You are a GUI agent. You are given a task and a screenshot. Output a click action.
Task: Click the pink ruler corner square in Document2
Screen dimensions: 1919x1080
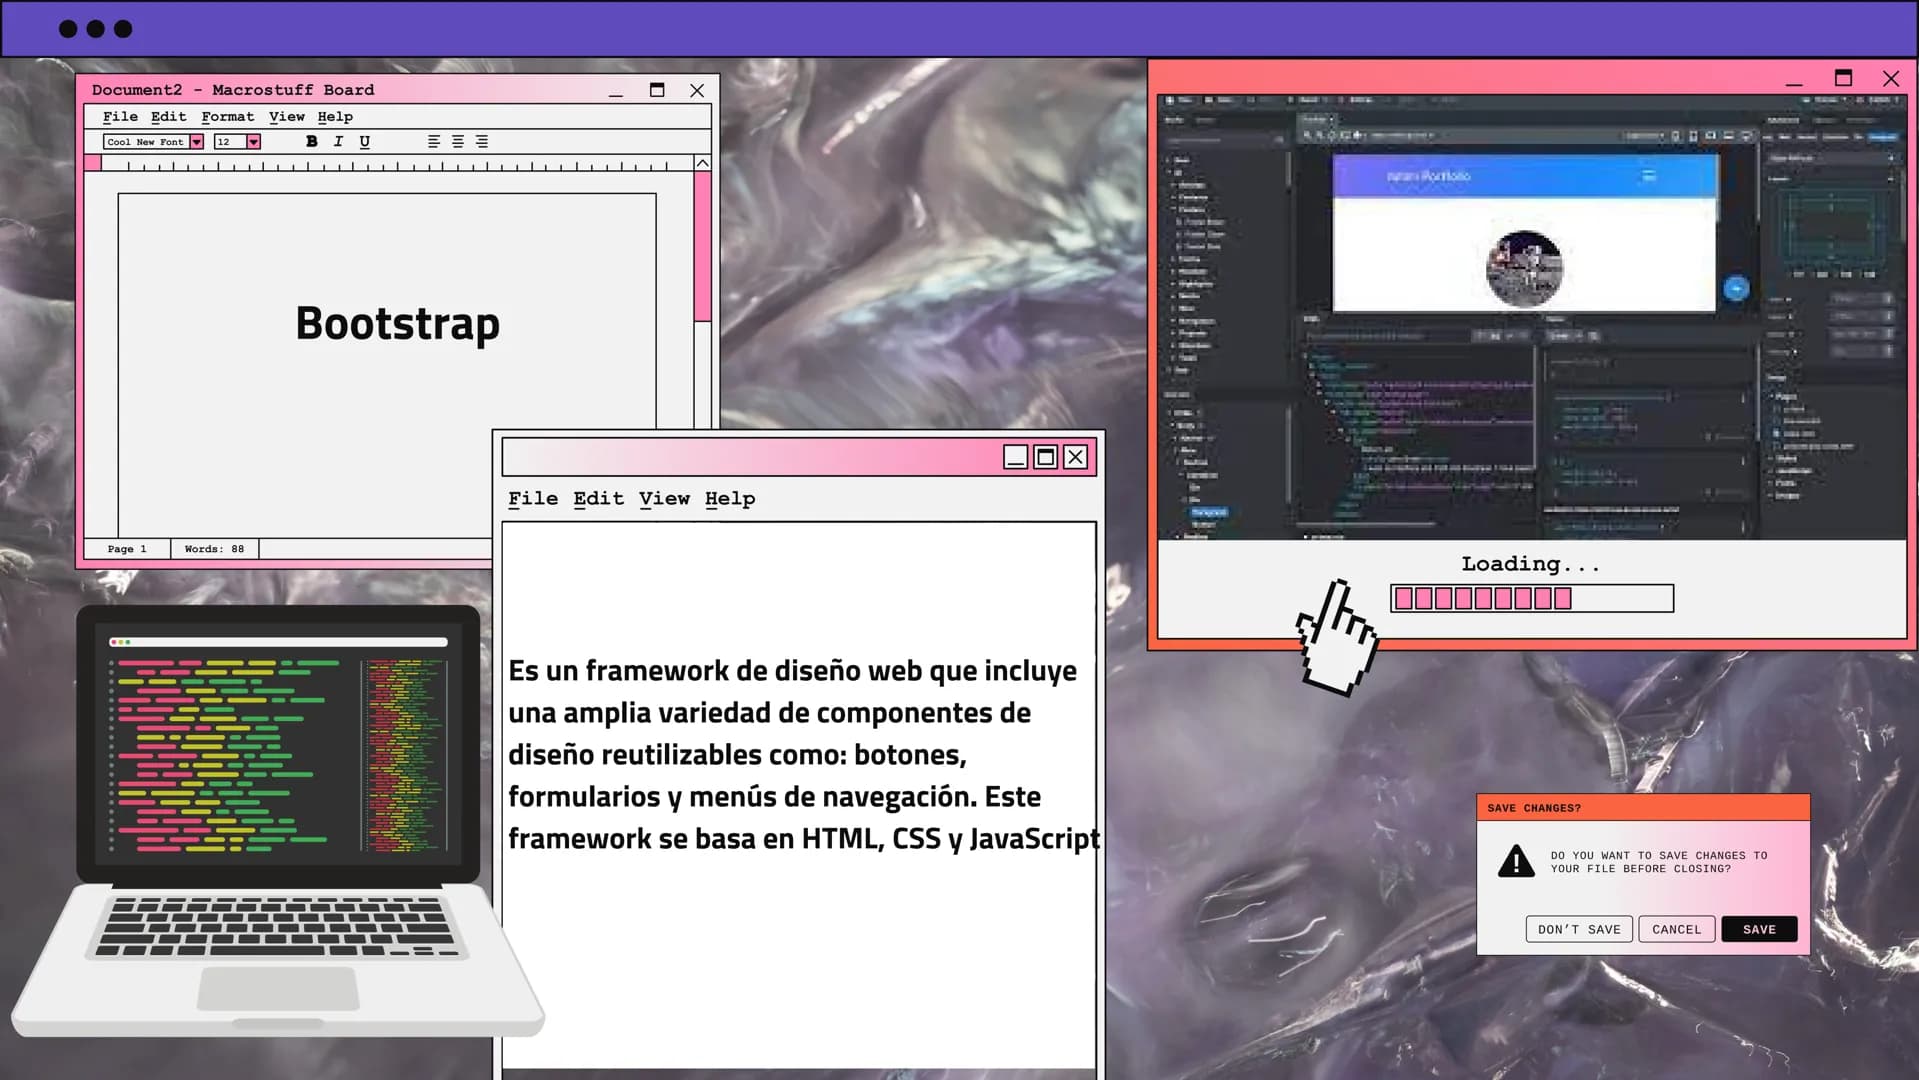coord(93,163)
